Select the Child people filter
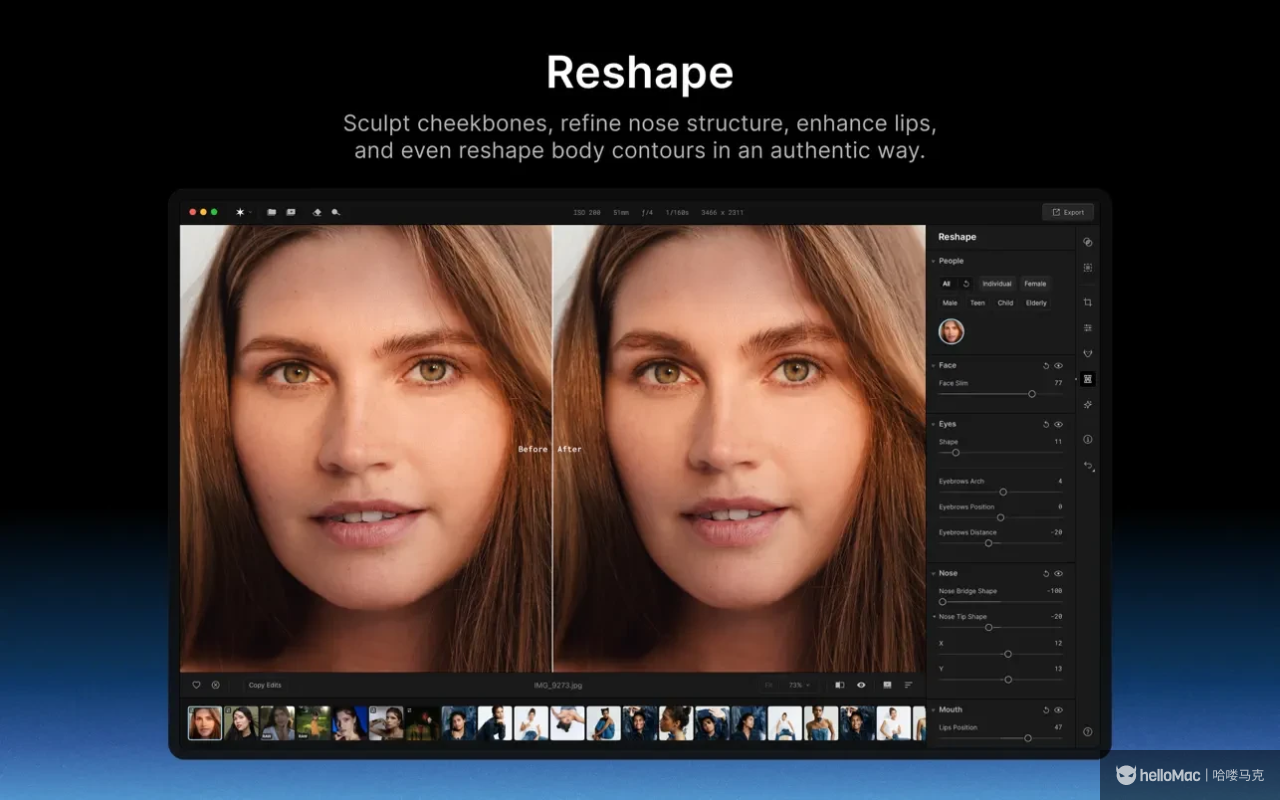 coord(1006,303)
